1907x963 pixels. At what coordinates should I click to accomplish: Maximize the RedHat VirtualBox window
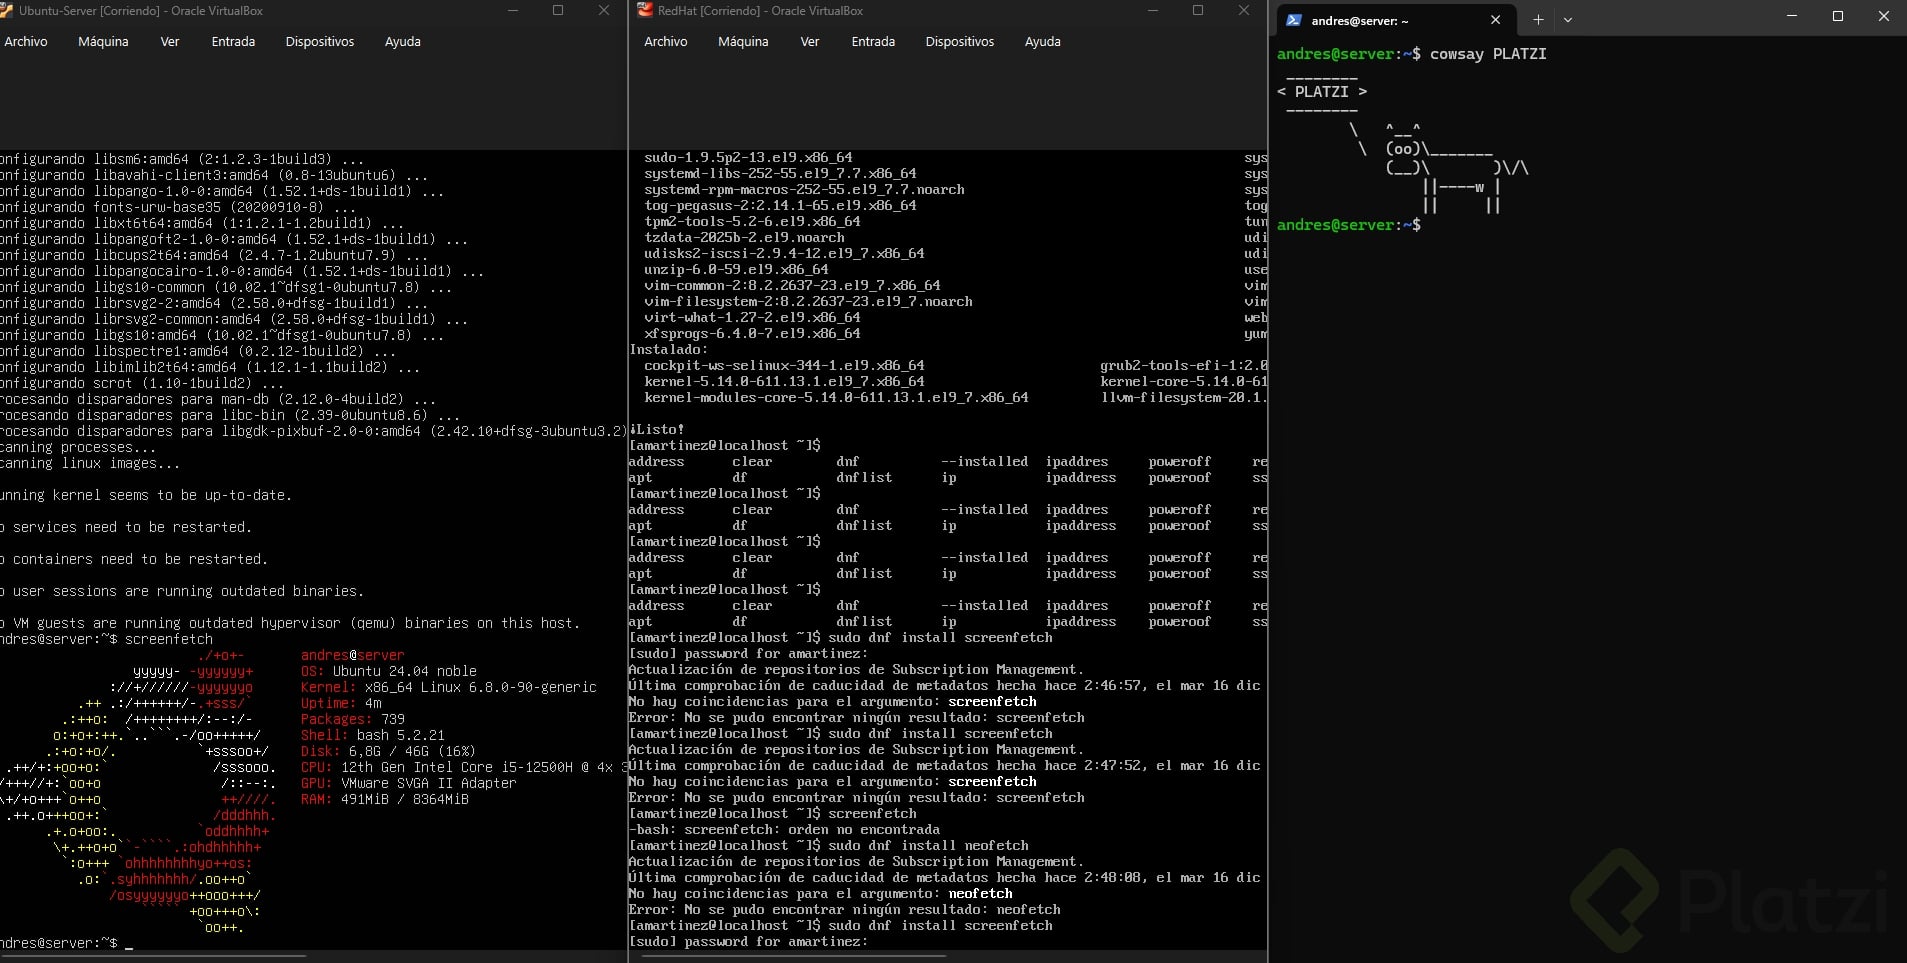[x=1198, y=11]
